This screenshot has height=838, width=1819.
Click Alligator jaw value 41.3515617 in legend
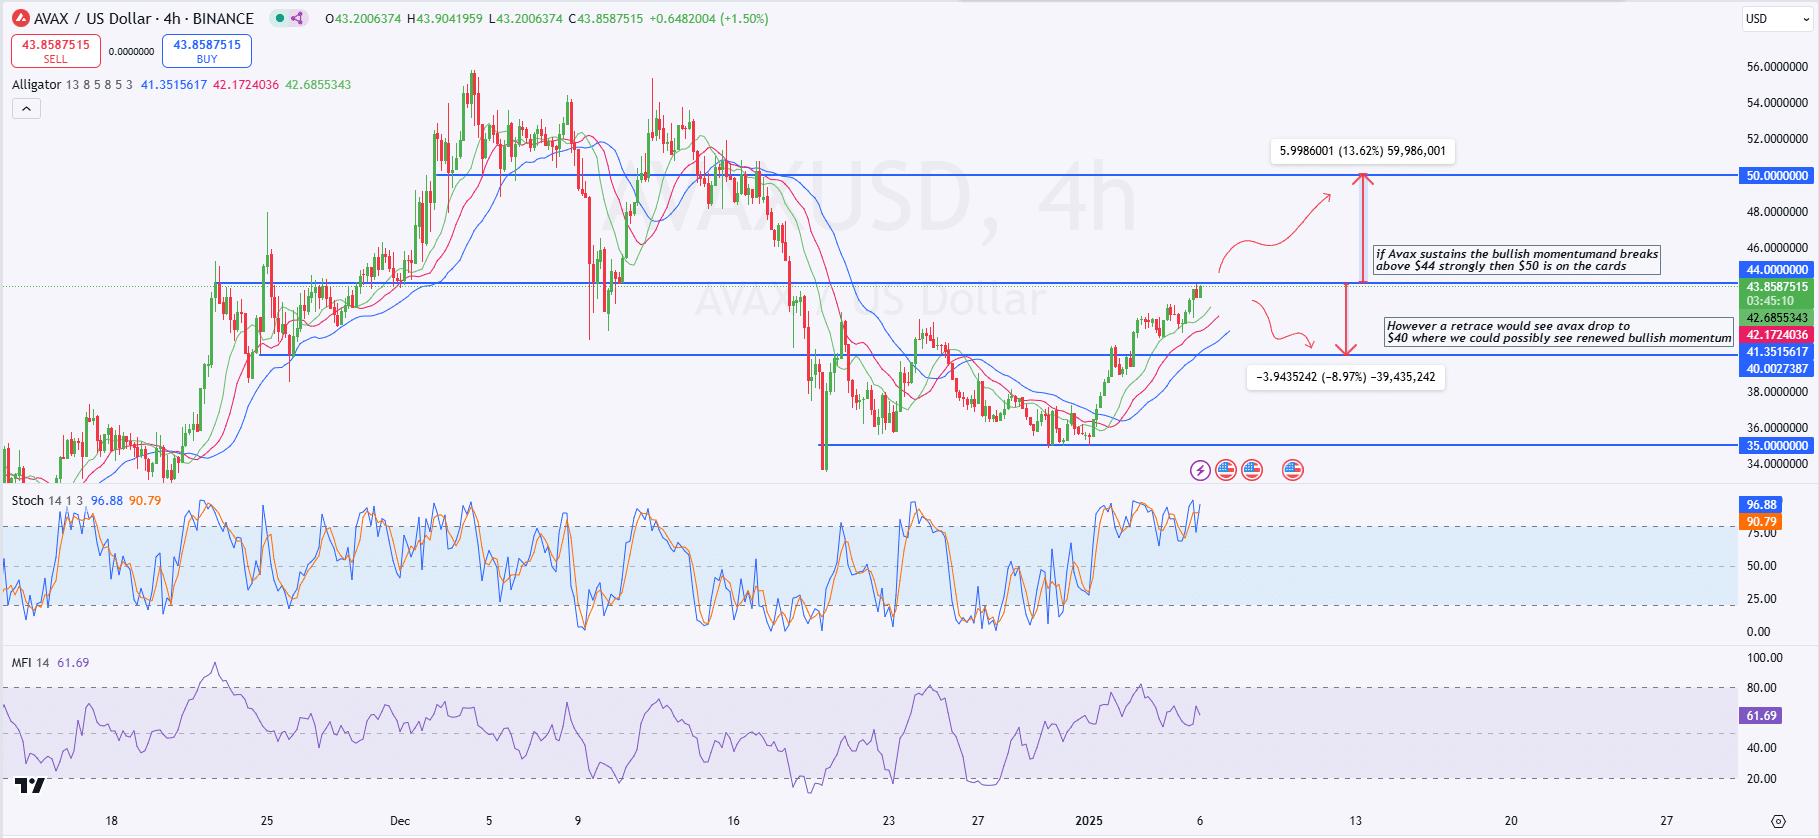pos(174,85)
